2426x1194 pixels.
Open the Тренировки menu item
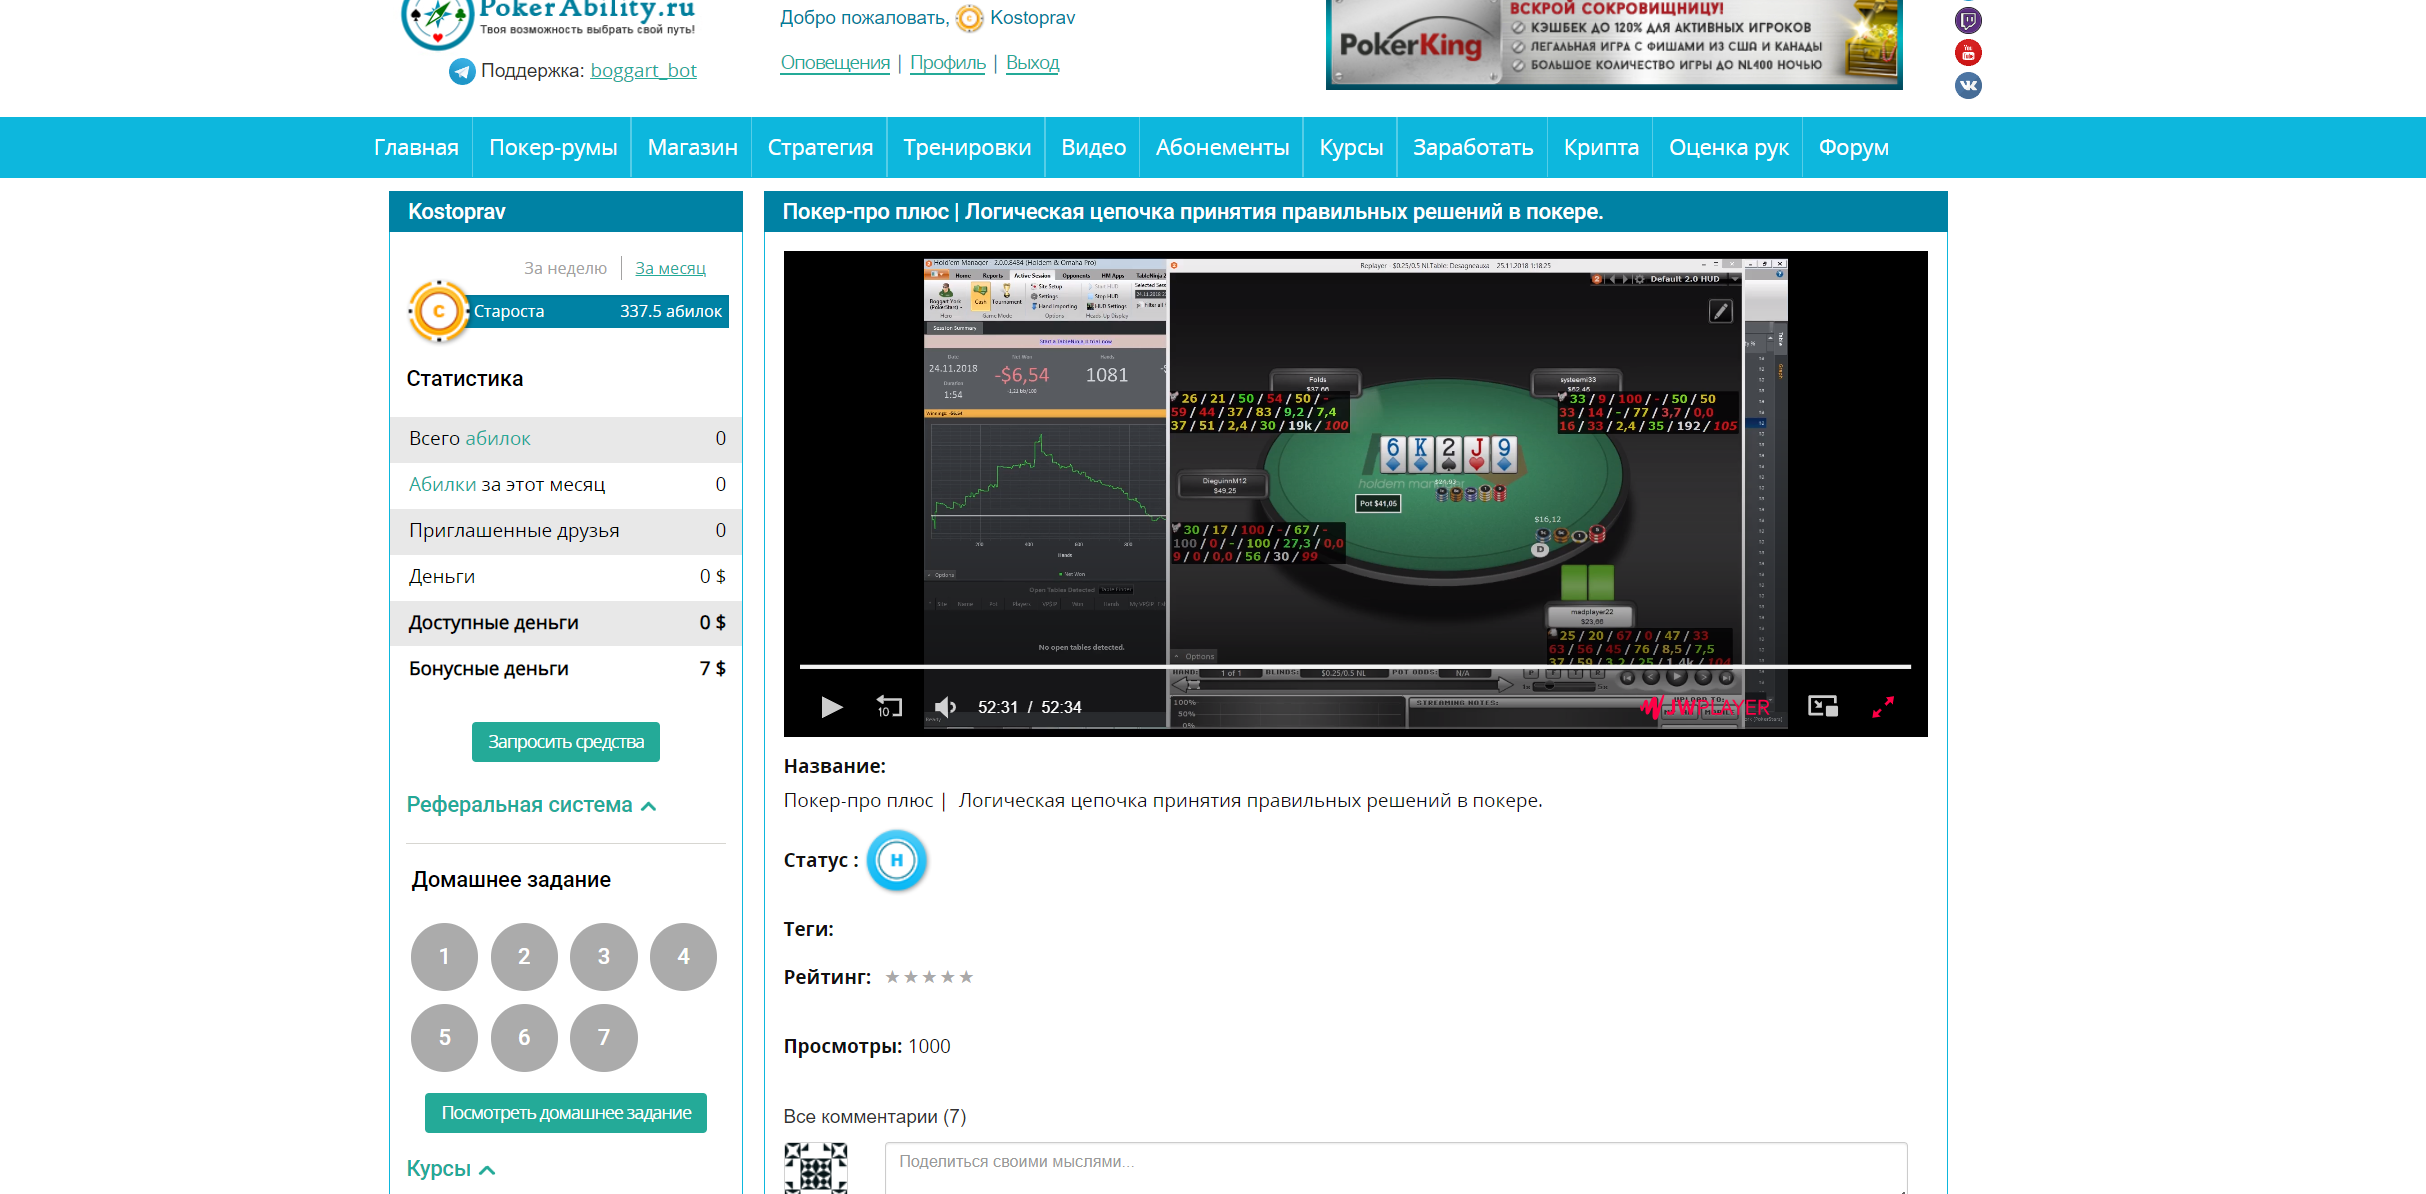point(967,147)
